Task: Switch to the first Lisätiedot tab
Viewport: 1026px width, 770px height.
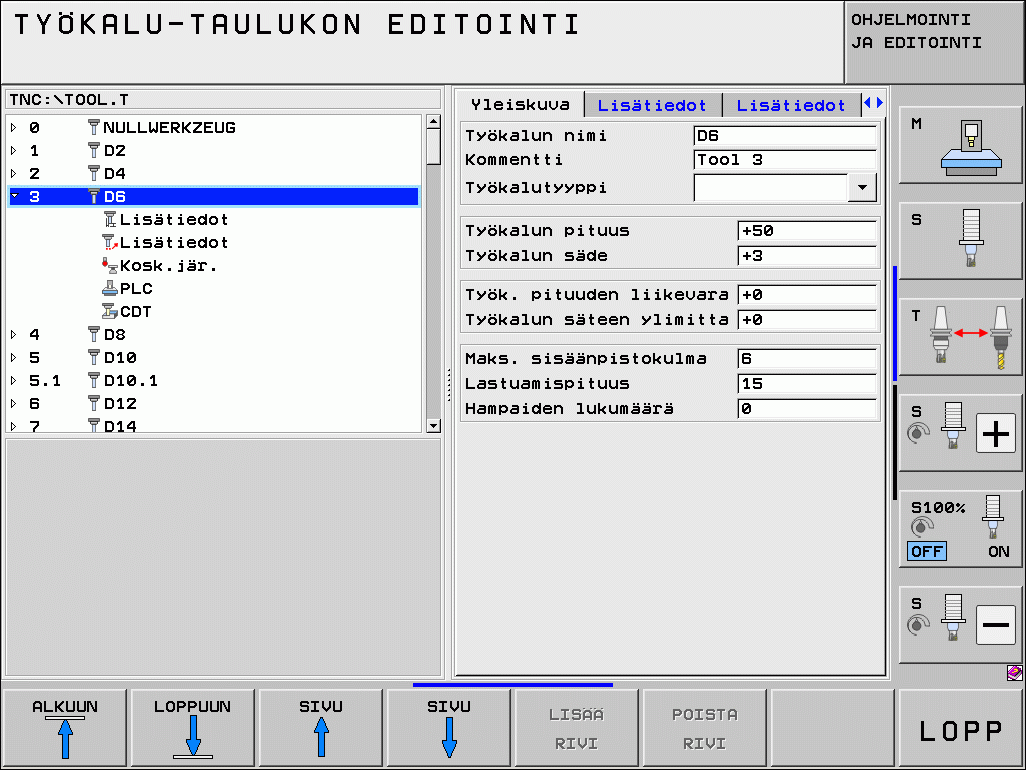Action: pyautogui.click(x=652, y=105)
